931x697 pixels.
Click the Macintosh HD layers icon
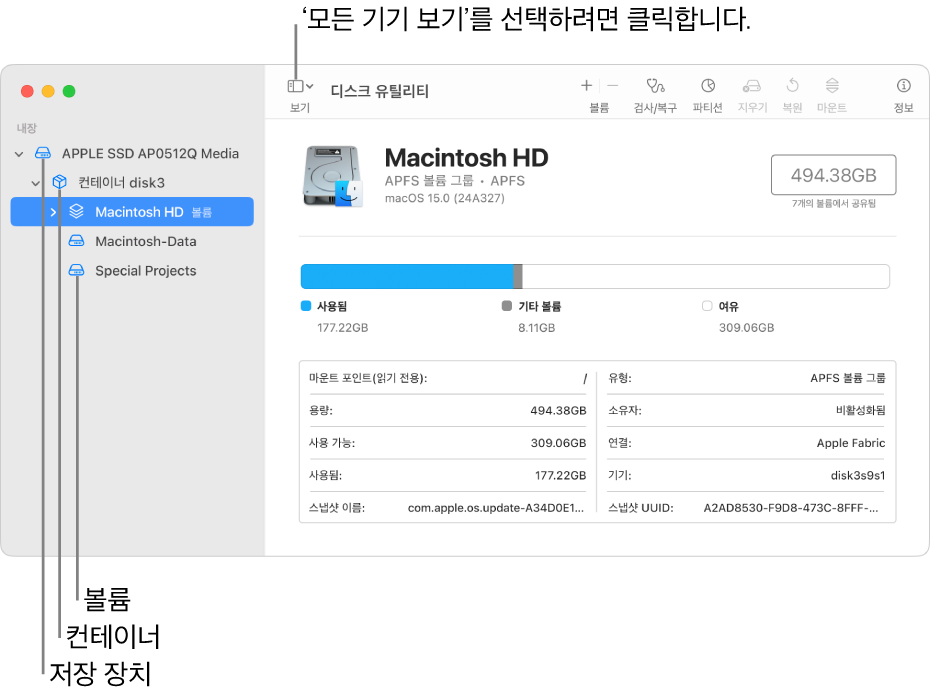click(77, 211)
